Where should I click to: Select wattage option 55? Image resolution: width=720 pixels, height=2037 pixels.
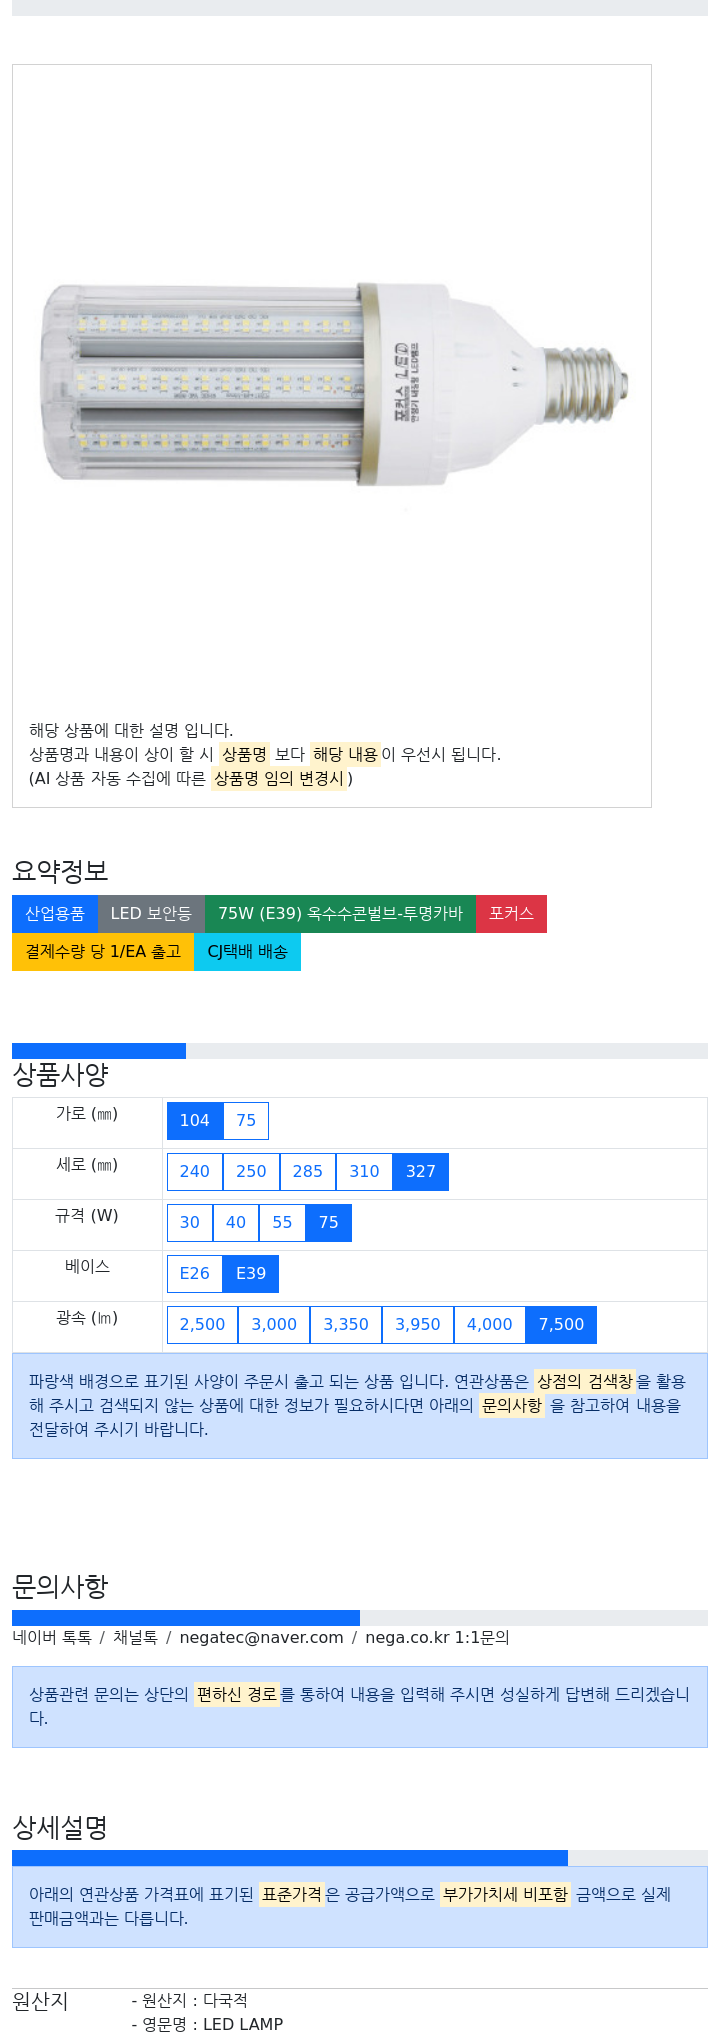click(282, 1223)
